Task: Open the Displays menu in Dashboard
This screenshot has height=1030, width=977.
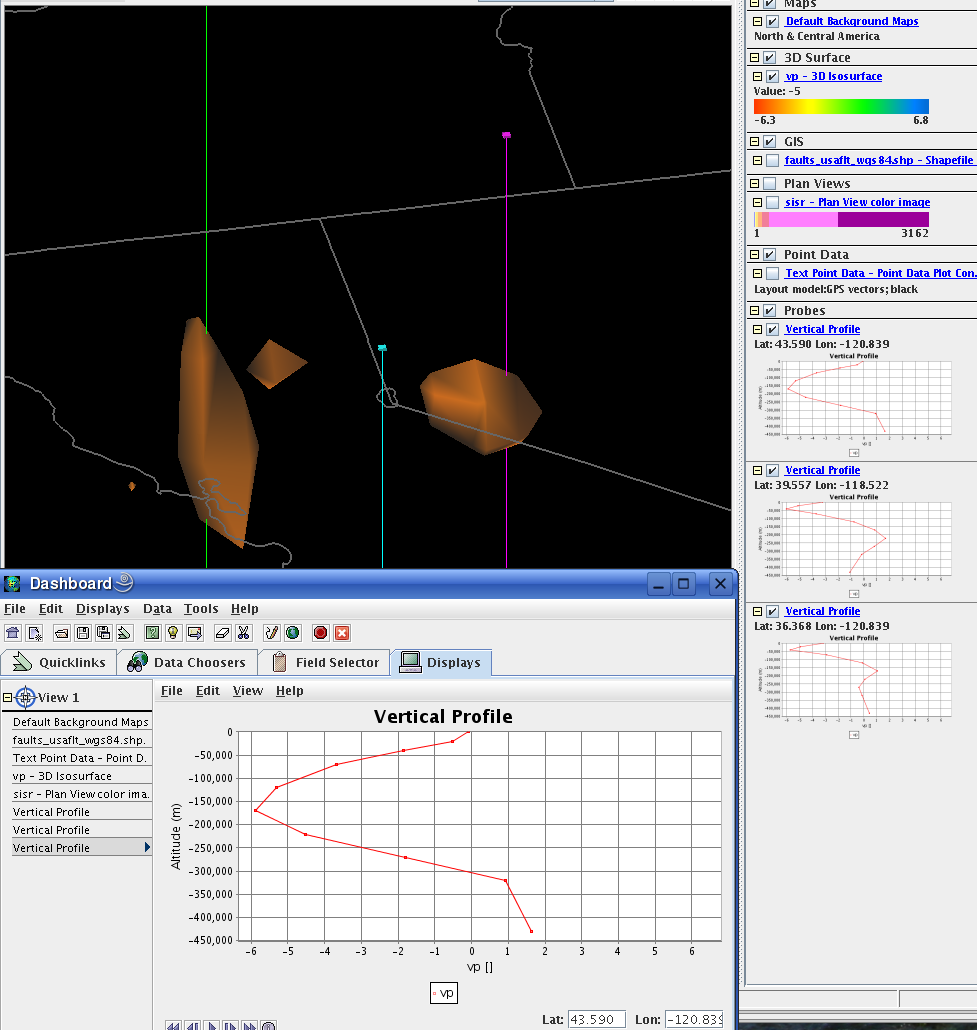Action: pyautogui.click(x=102, y=608)
